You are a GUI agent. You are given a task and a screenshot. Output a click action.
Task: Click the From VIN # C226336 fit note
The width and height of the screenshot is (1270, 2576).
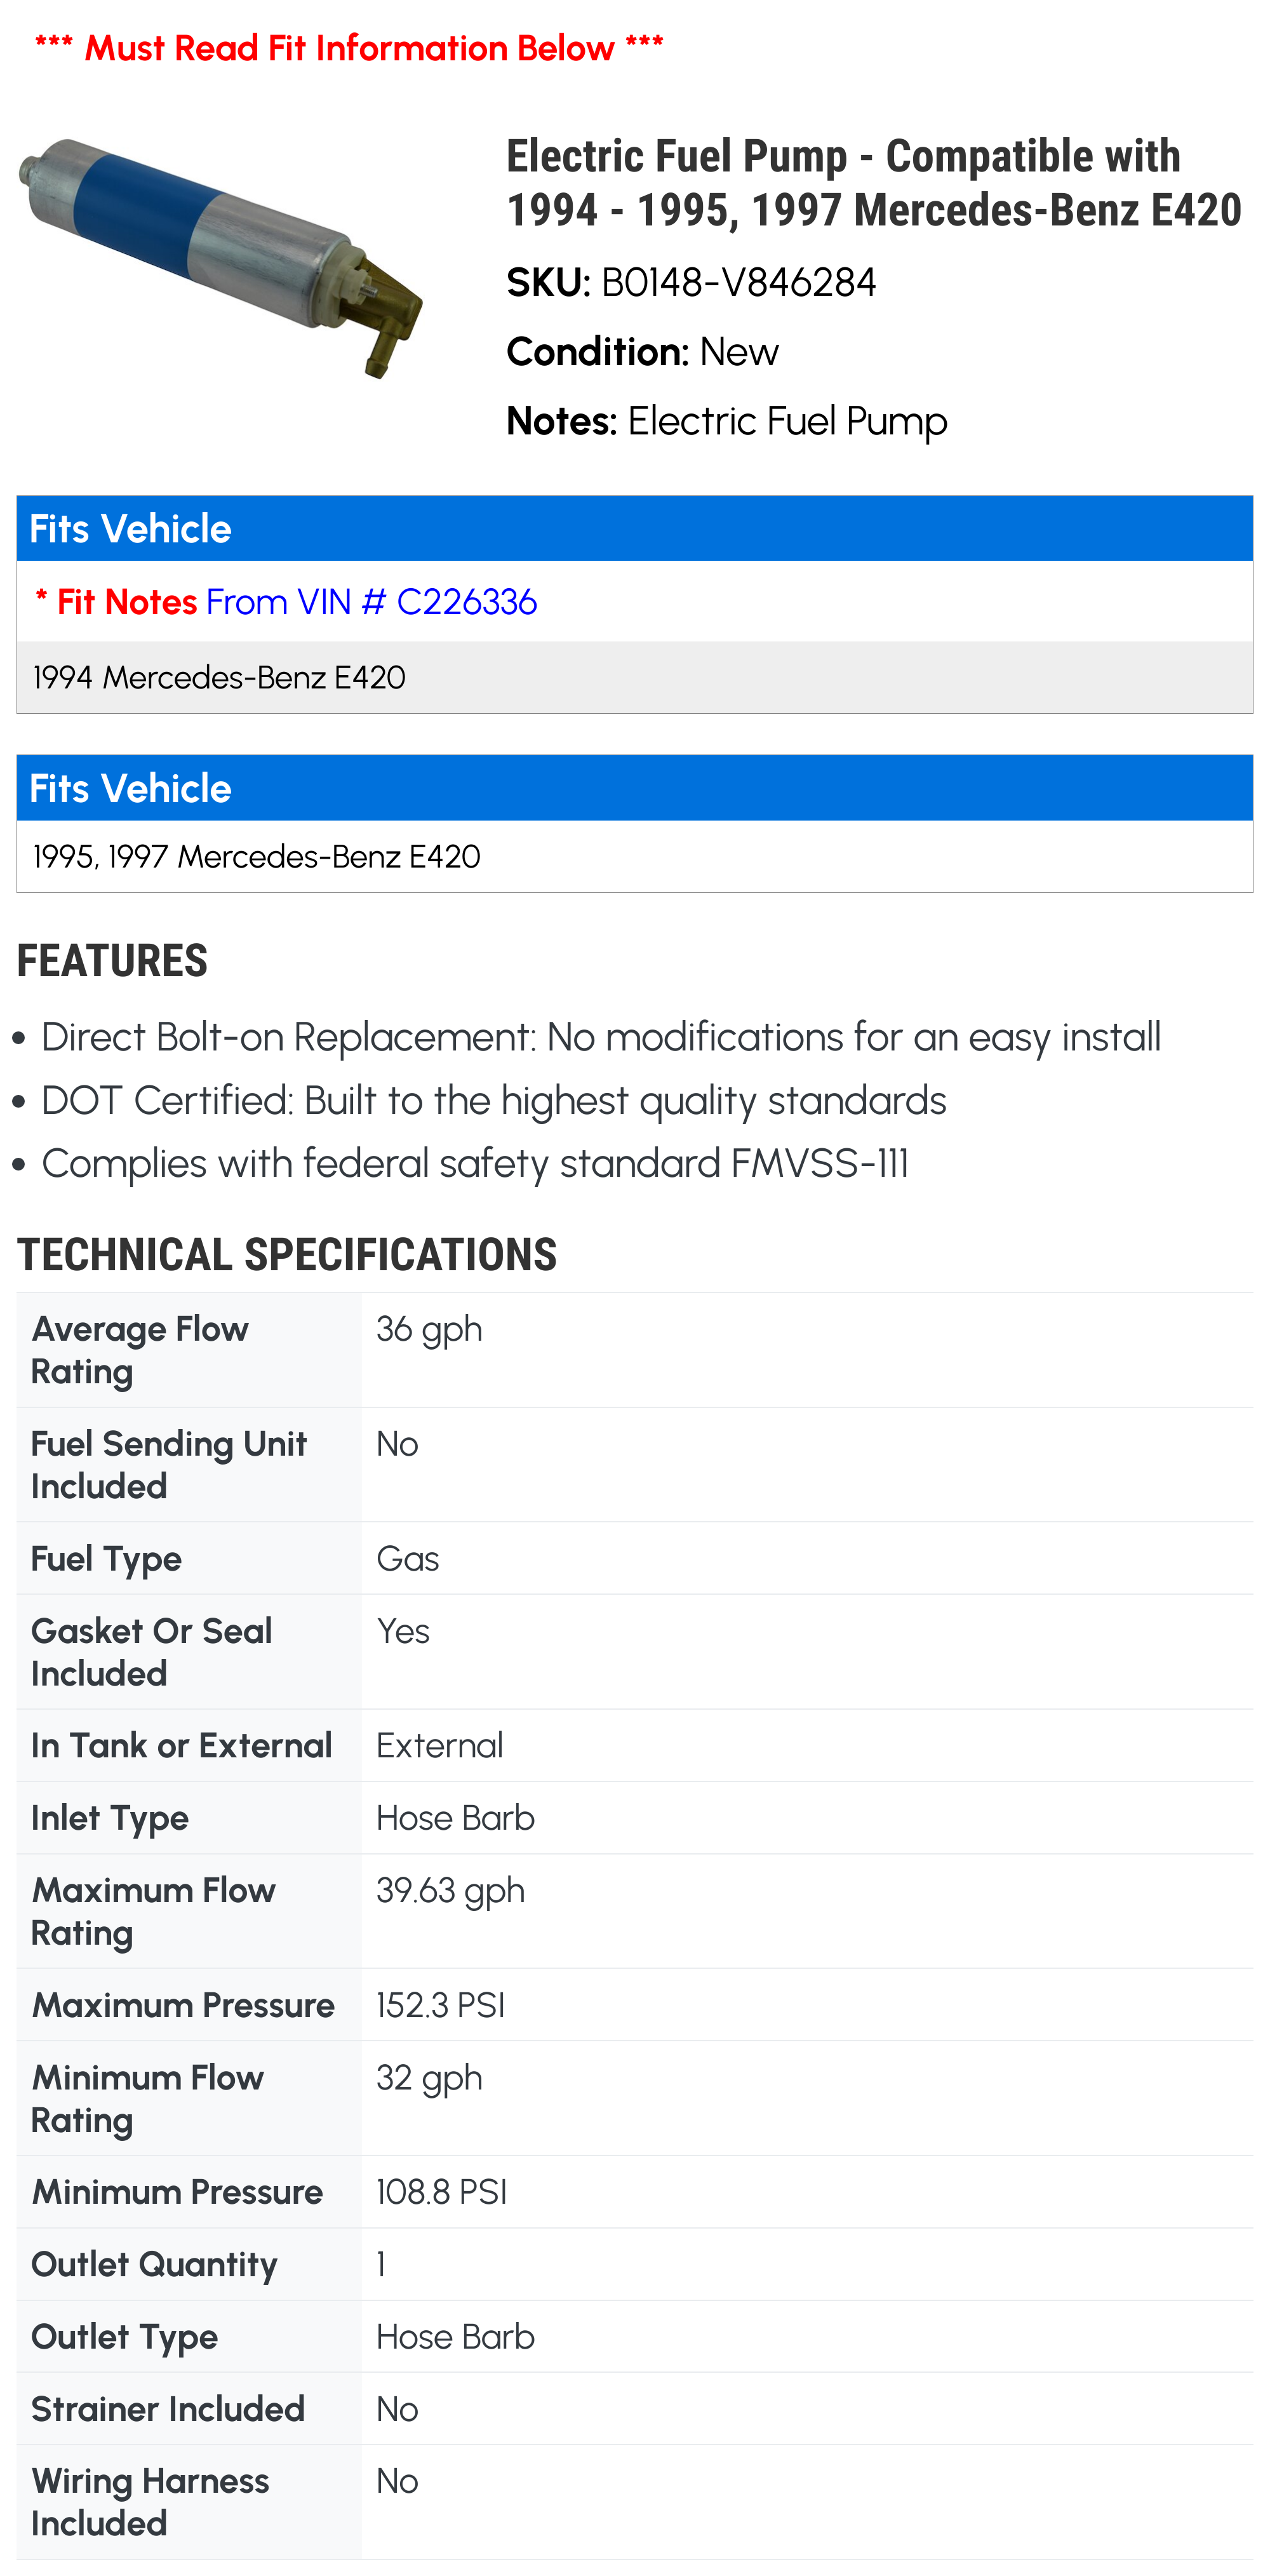coord(371,602)
